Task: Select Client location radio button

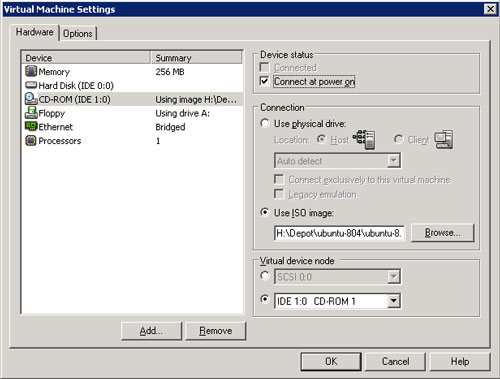Action: coord(398,139)
